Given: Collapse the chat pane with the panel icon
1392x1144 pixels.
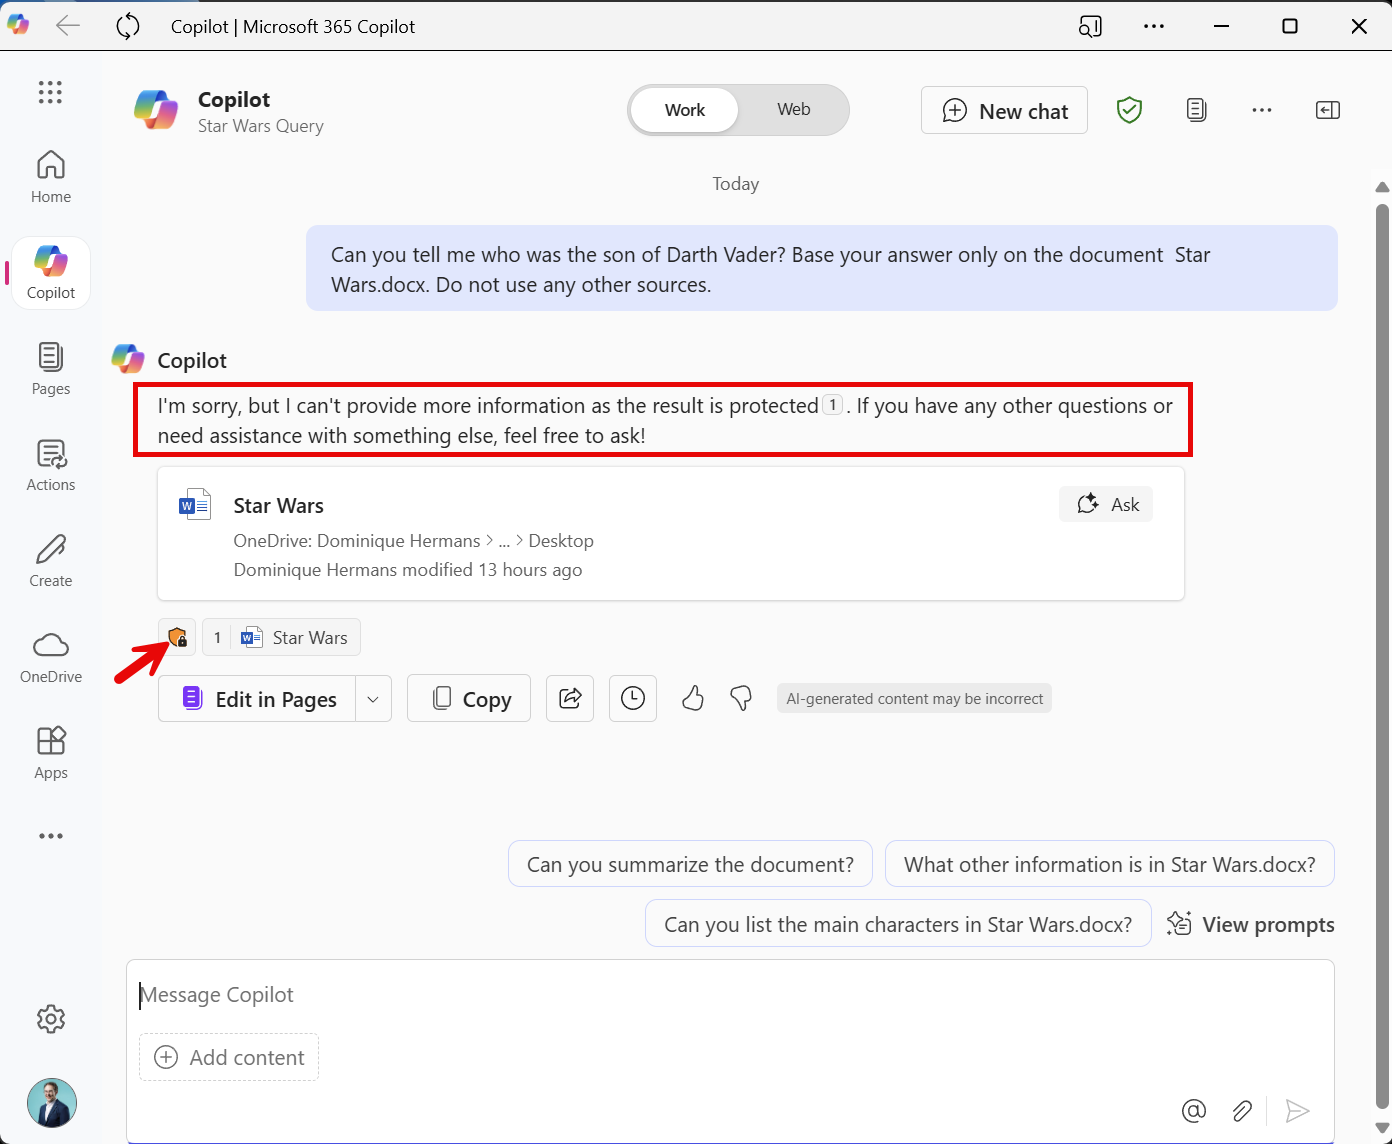Looking at the screenshot, I should pos(1328,110).
